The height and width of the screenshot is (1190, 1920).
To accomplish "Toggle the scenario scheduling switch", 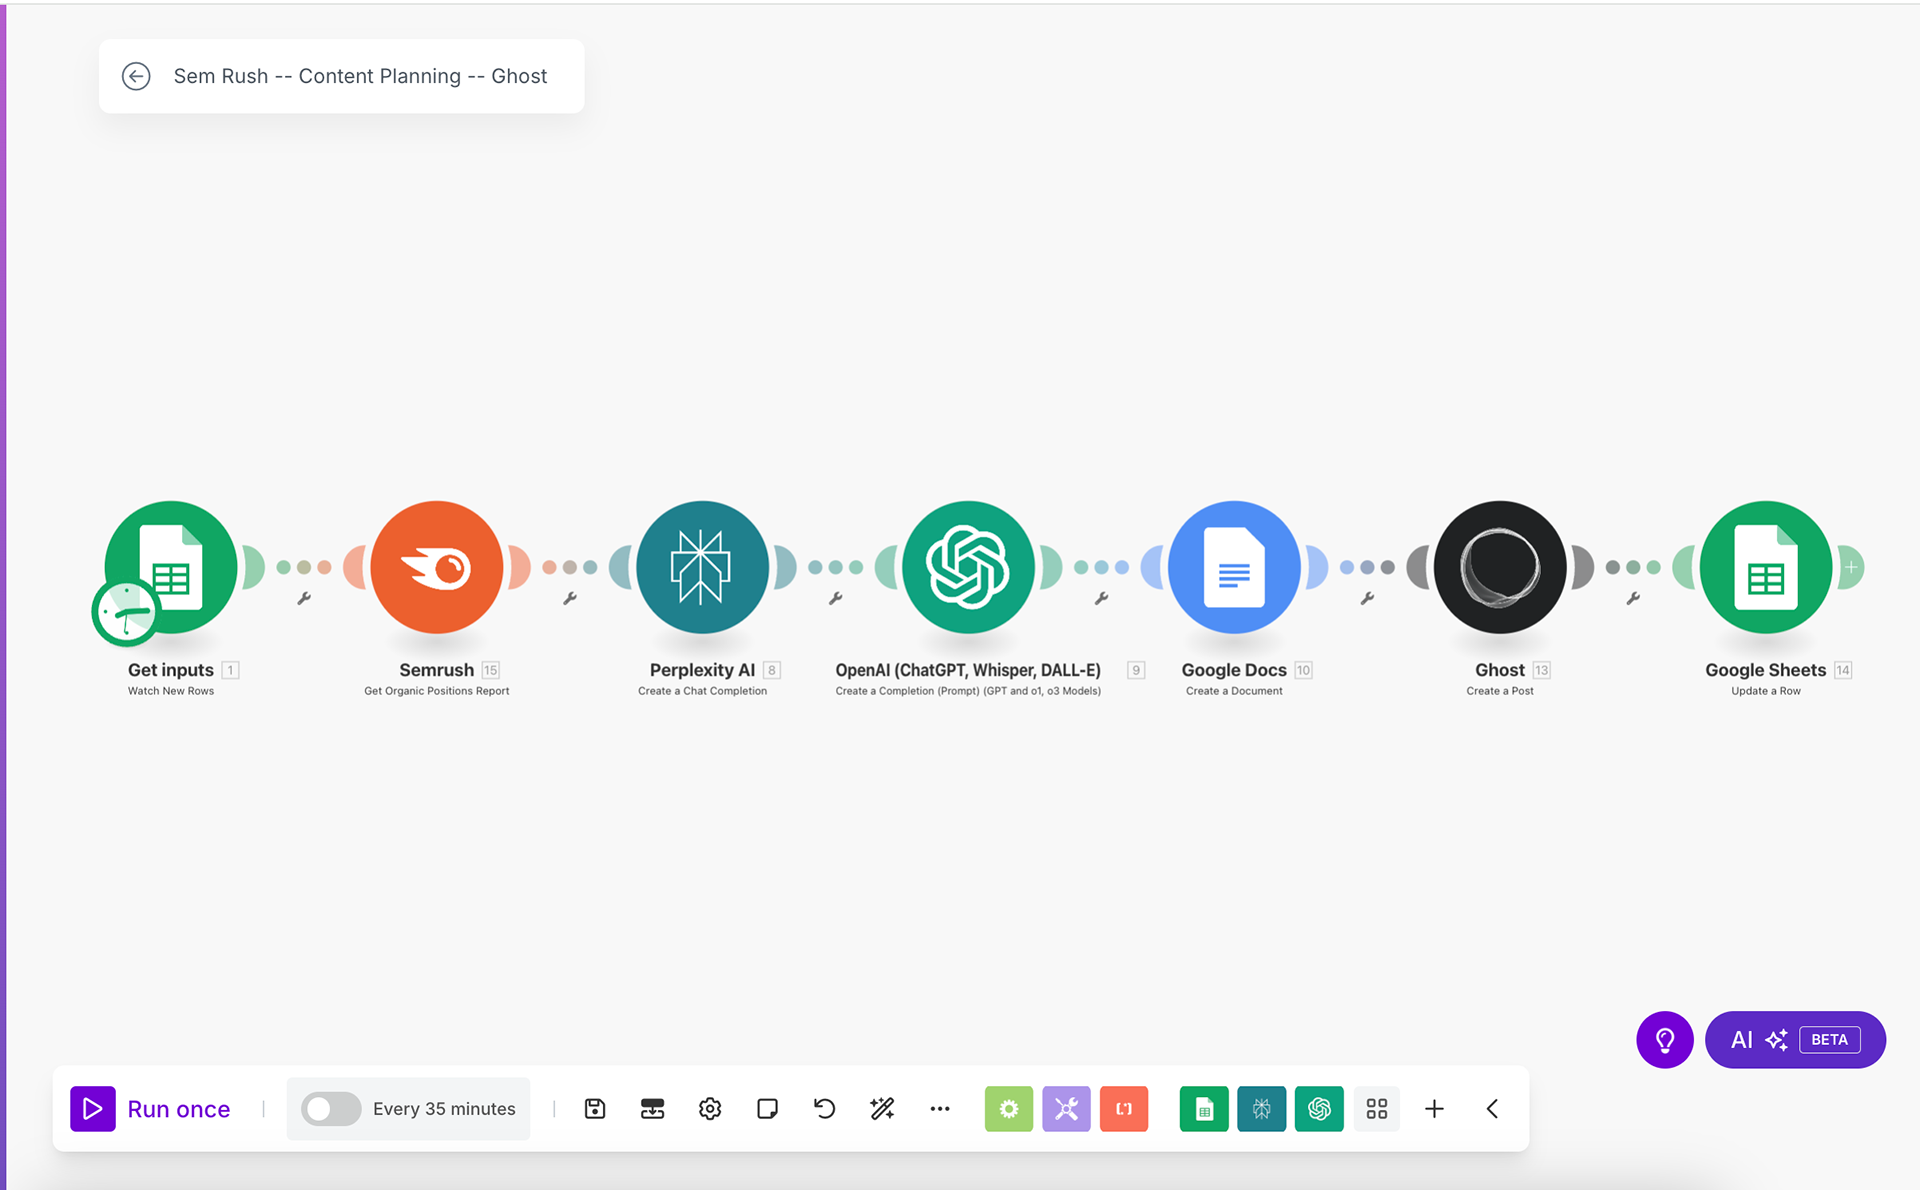I will pyautogui.click(x=331, y=1108).
